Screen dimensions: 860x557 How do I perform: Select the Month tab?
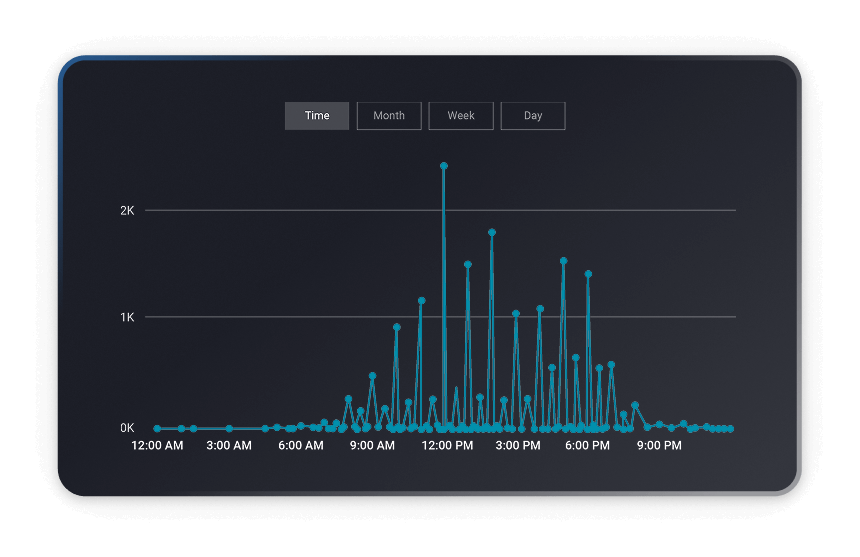coord(389,116)
